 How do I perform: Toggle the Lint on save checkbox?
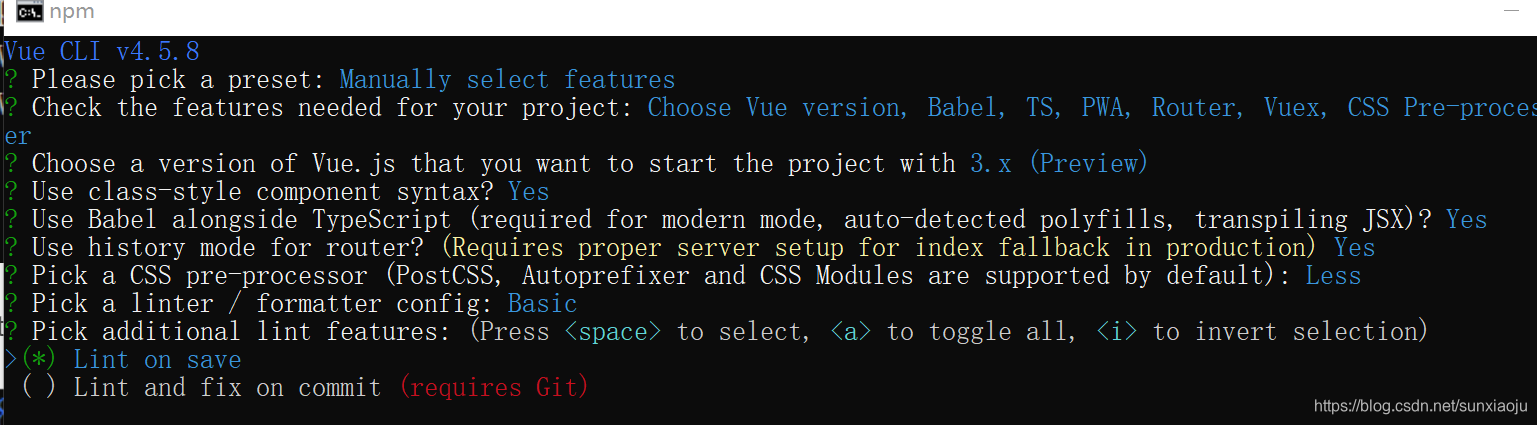tap(37, 360)
